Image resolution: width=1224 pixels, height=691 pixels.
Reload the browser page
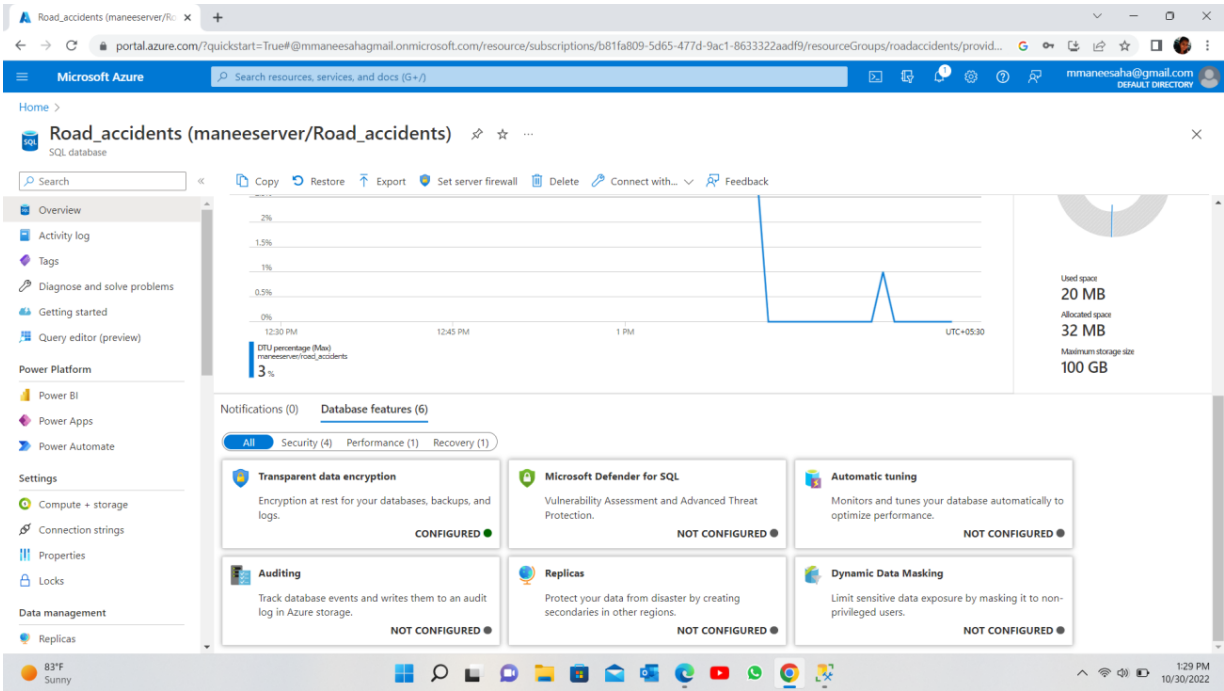pyautogui.click(x=71, y=46)
